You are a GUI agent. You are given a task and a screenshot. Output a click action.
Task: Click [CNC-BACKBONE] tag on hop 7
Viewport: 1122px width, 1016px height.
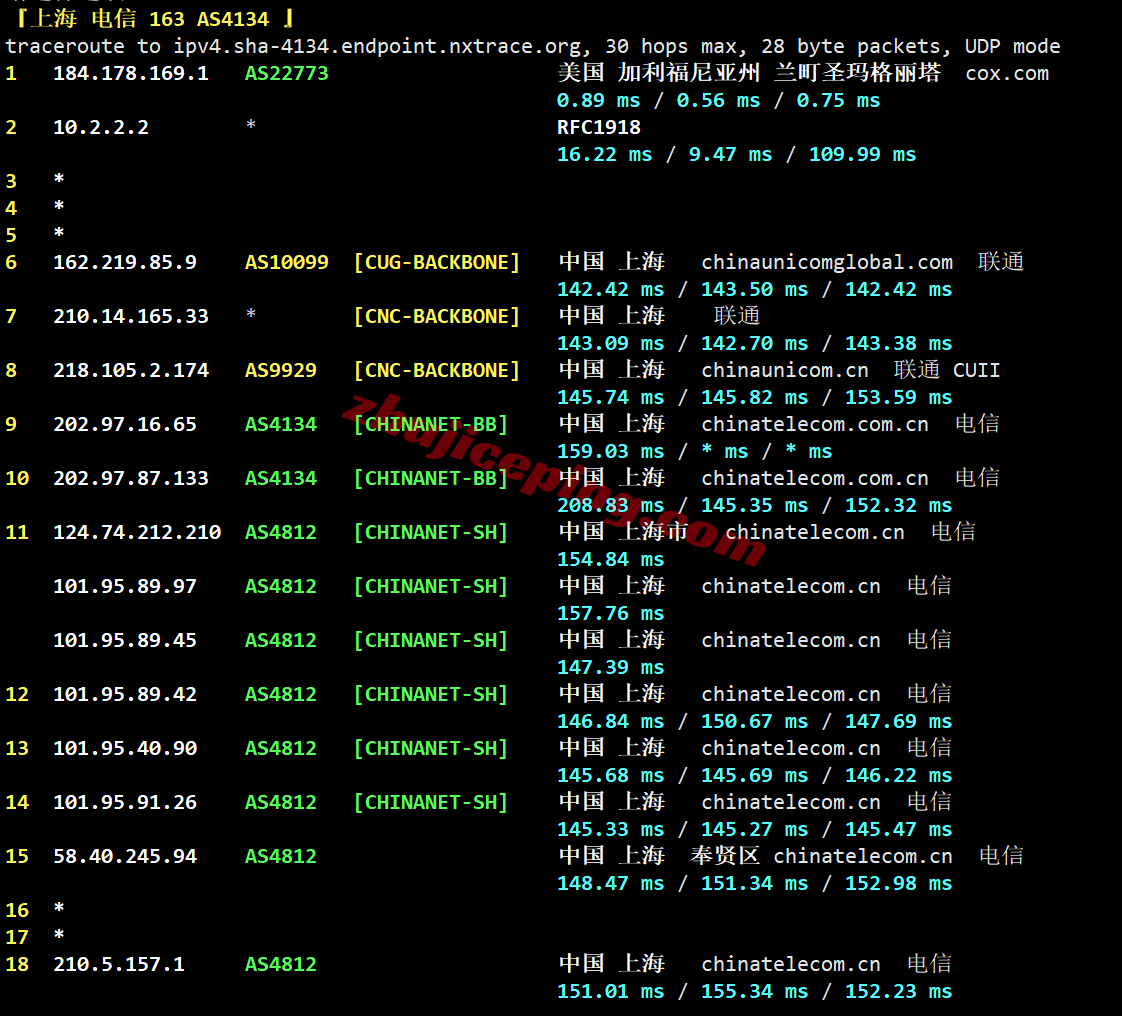tap(436, 317)
